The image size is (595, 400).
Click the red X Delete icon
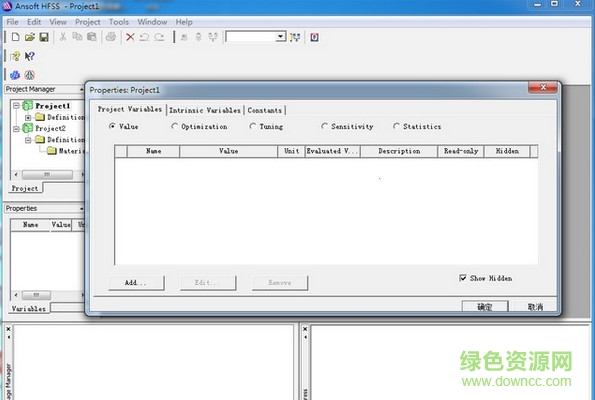pos(130,37)
